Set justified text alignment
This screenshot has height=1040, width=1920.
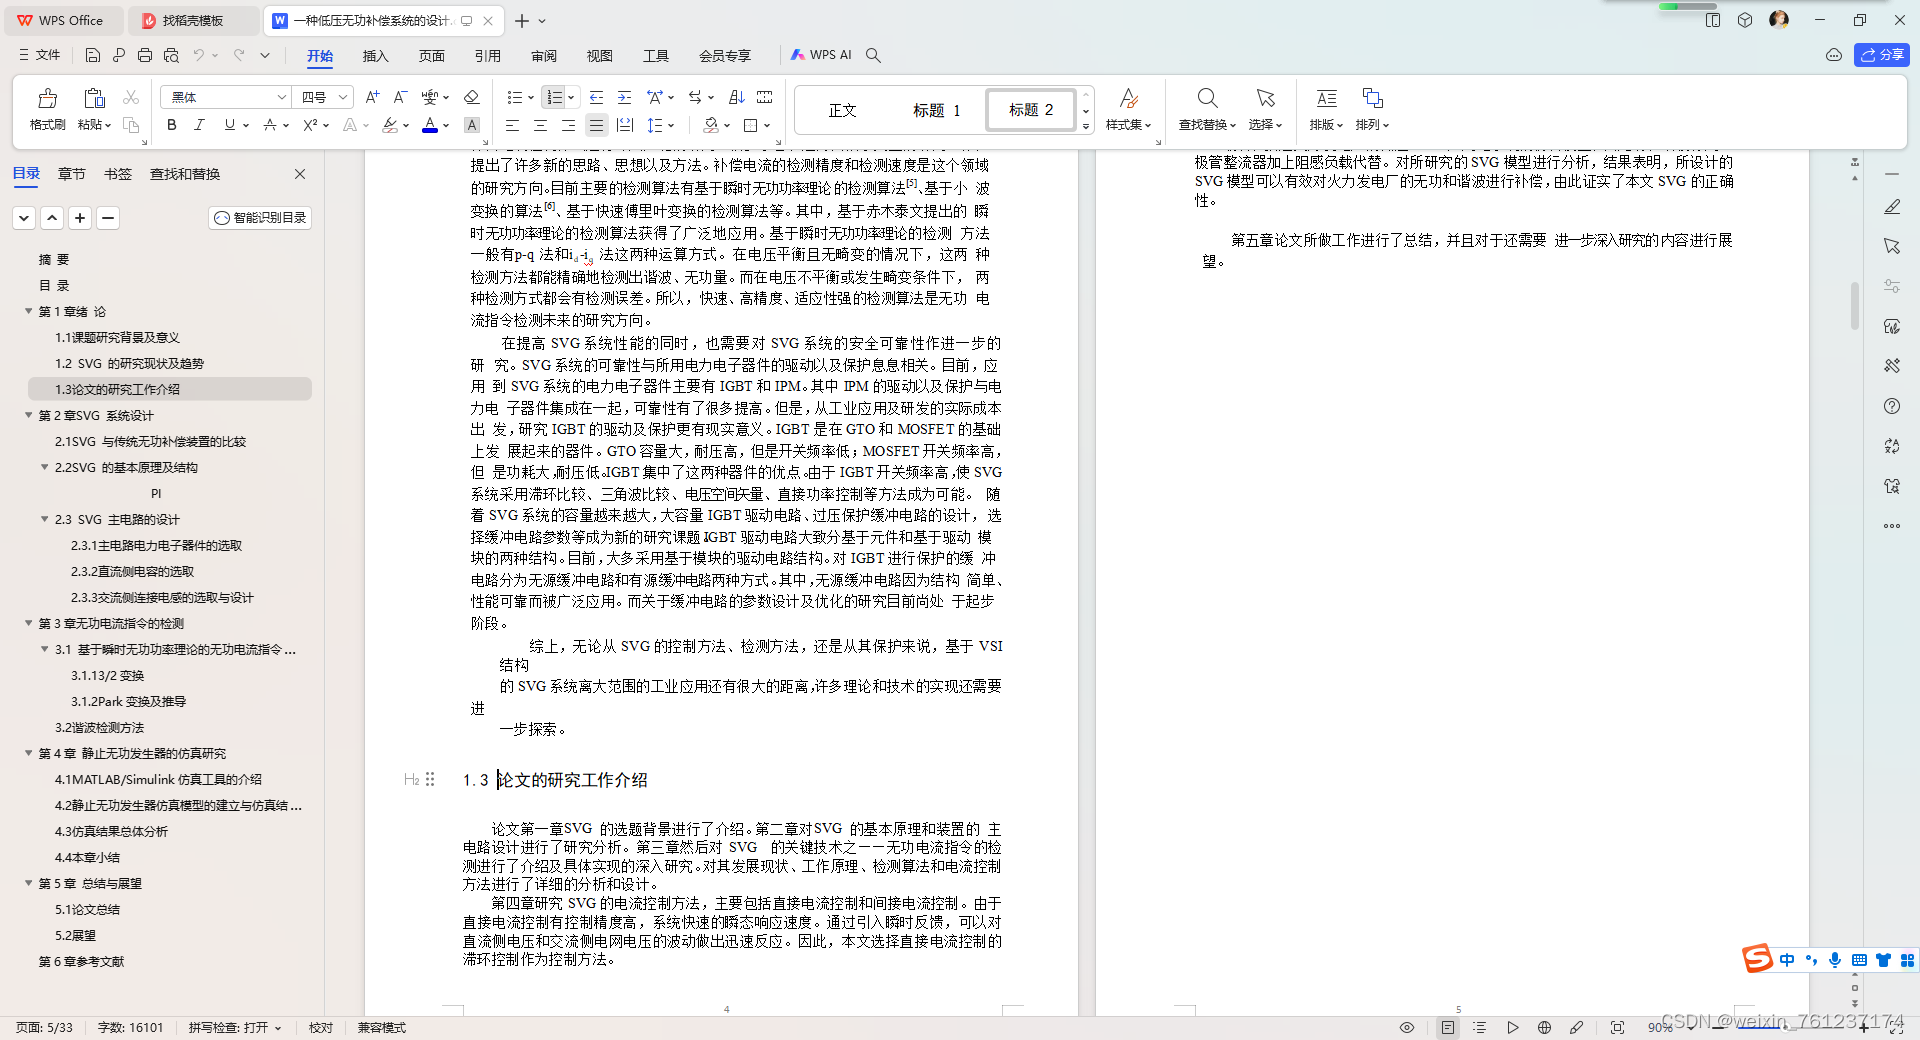(x=596, y=125)
